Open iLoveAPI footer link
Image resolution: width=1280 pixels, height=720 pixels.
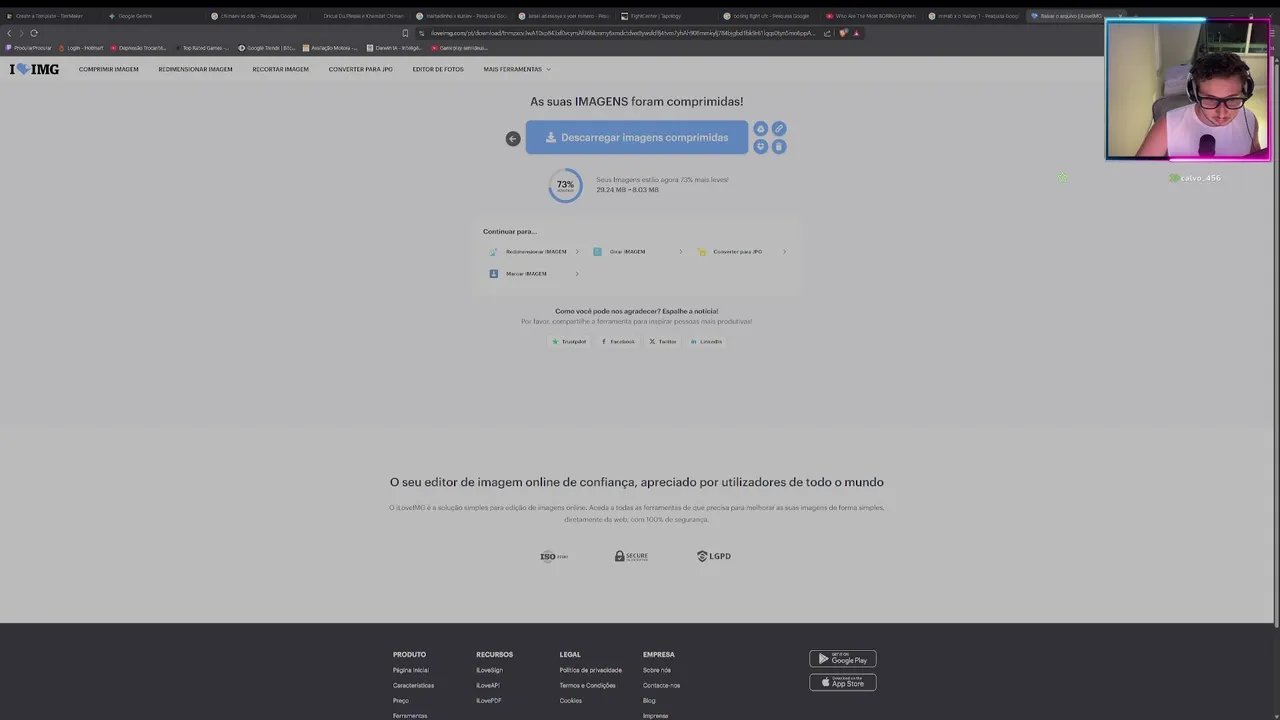point(488,685)
